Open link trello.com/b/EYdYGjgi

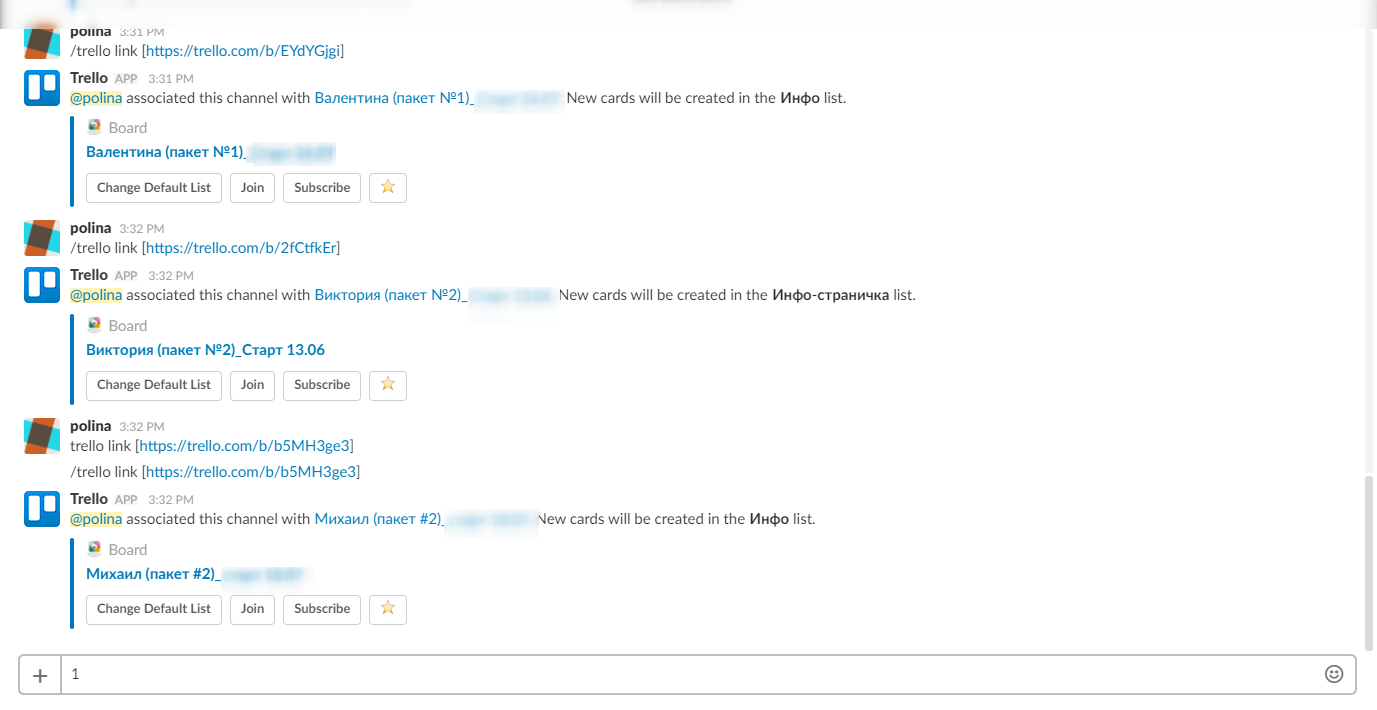pyautogui.click(x=243, y=50)
